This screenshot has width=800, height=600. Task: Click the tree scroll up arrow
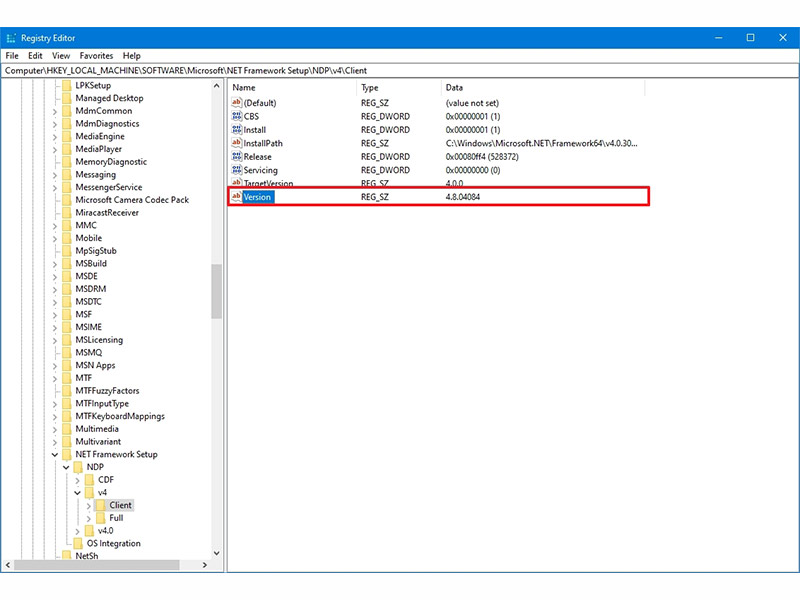click(x=216, y=86)
